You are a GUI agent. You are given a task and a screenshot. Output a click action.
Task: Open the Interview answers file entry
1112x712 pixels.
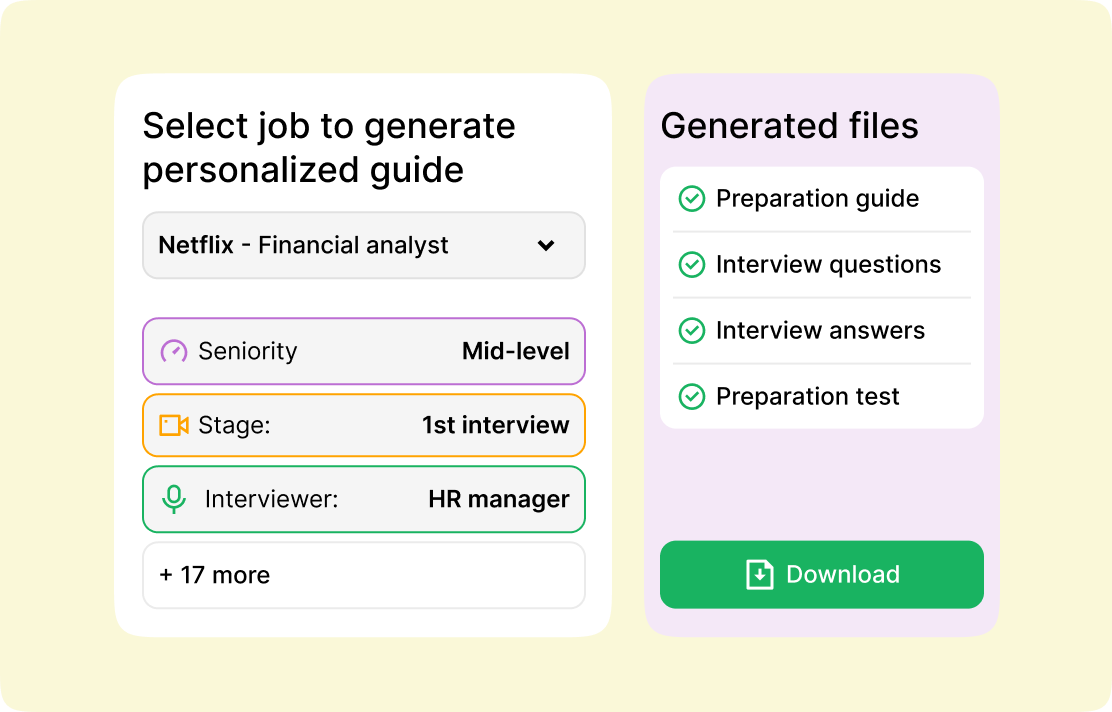click(x=822, y=330)
